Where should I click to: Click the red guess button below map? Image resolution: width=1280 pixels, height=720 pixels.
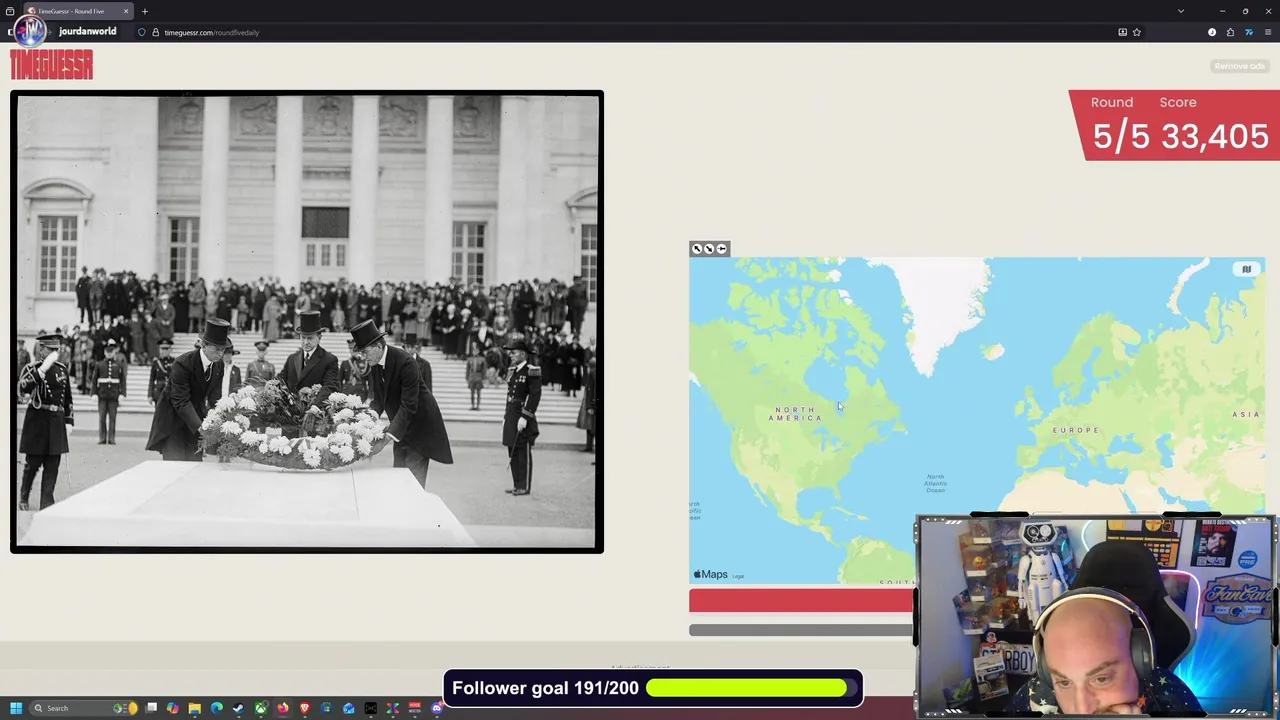point(801,600)
